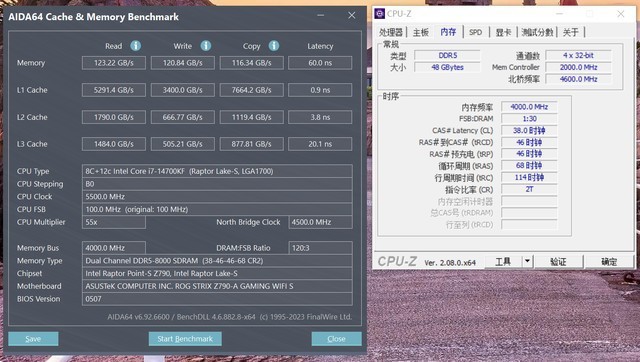Click the Copy info icon
The height and width of the screenshot is (362, 640).
click(274, 46)
